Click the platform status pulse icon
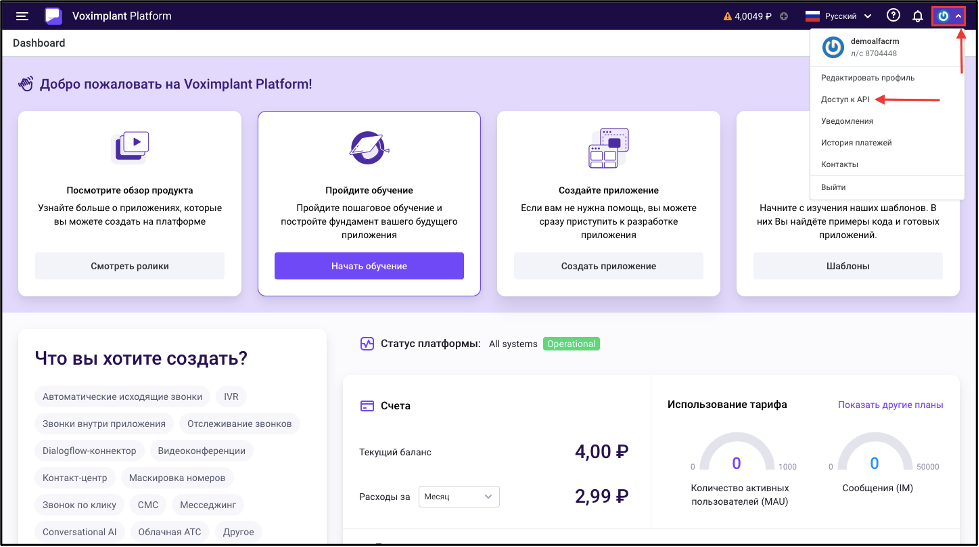Image resolution: width=979 pixels, height=547 pixels. (367, 343)
